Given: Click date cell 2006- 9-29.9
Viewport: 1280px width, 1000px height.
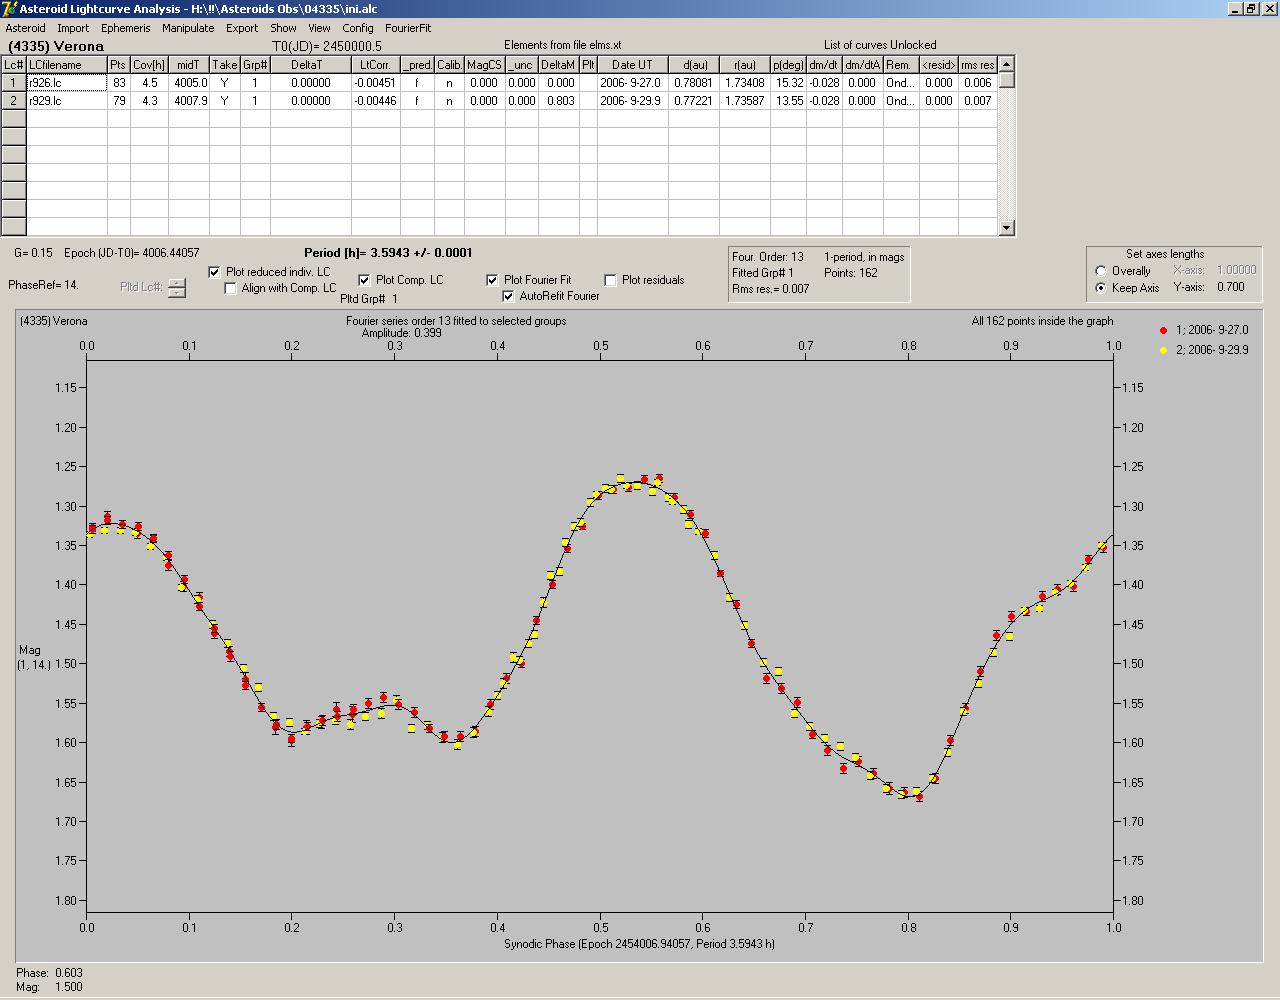Looking at the screenshot, I should click(631, 101).
